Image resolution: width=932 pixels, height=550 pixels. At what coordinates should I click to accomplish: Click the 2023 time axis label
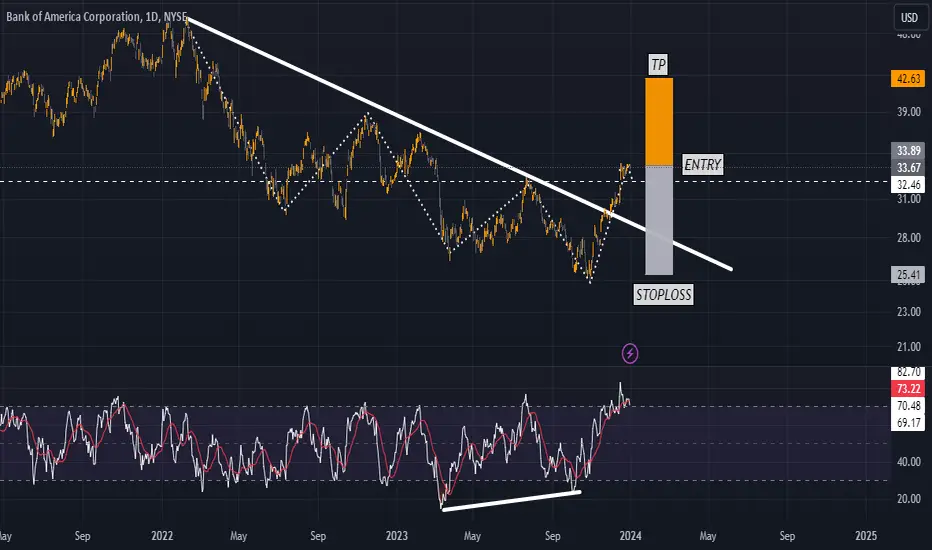pos(396,536)
